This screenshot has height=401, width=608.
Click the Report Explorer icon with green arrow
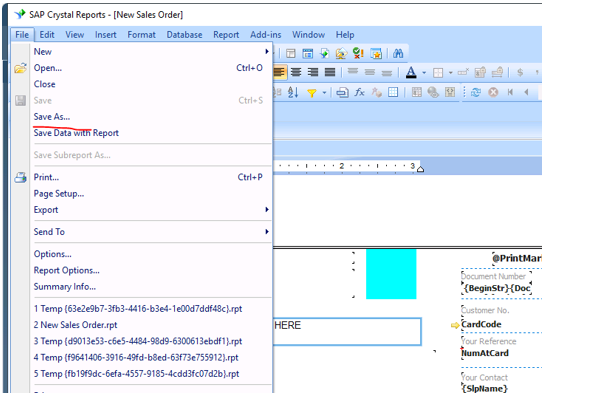tap(325, 53)
